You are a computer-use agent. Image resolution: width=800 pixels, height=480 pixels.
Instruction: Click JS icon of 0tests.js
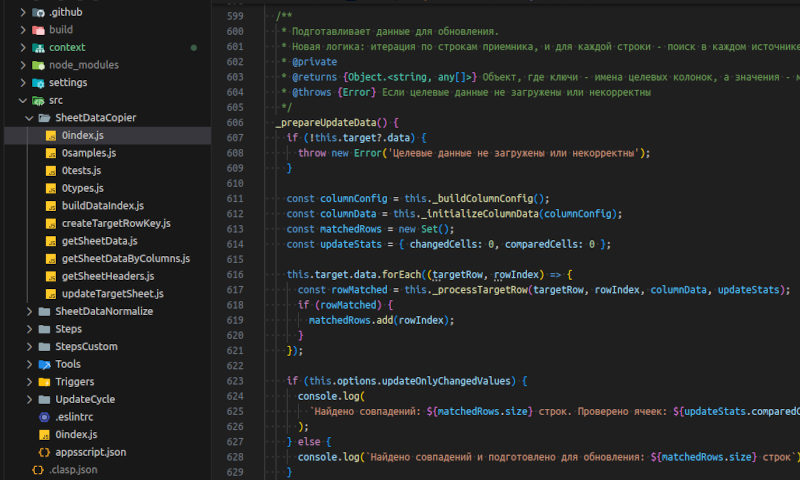[x=51, y=170]
